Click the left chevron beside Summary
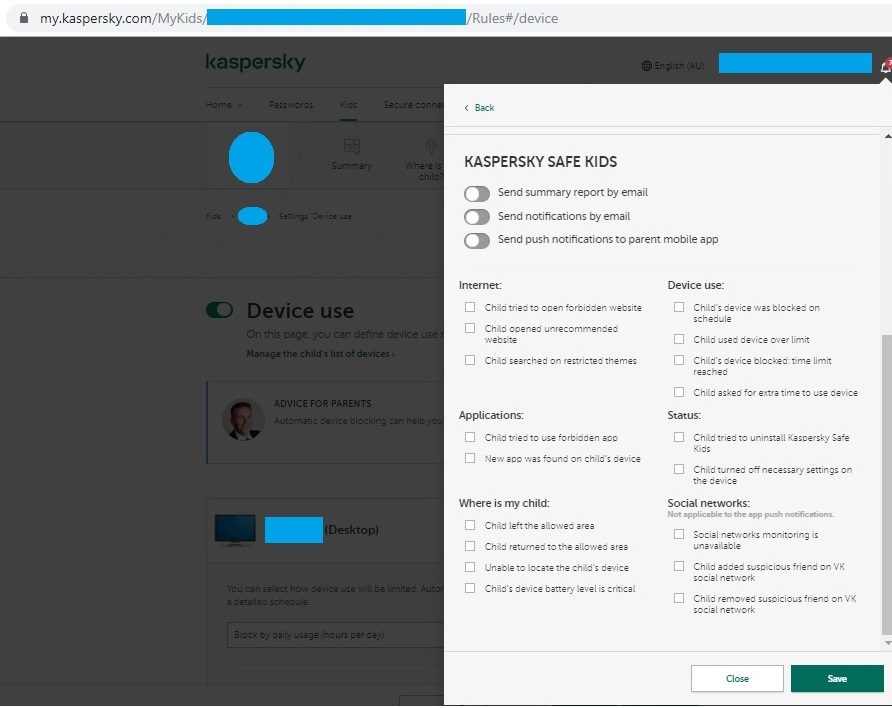Viewport: 892px width, 708px height. pyautogui.click(x=300, y=154)
